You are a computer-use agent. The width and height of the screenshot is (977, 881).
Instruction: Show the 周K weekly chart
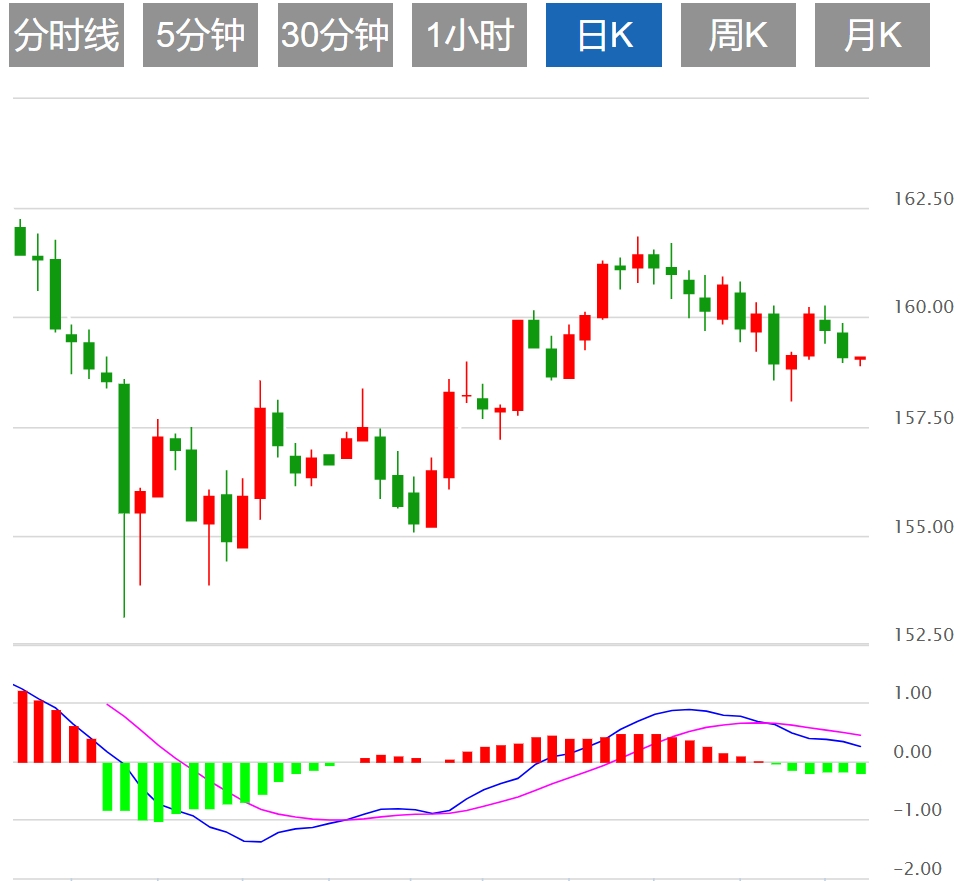[738, 36]
